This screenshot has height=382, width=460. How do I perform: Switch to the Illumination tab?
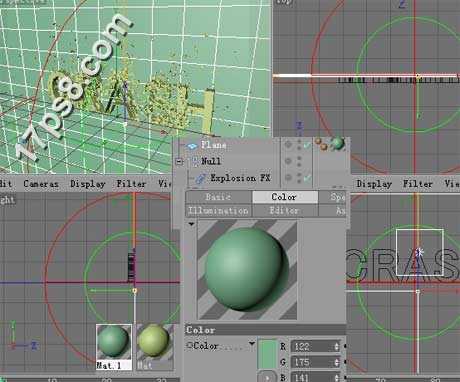[218, 211]
